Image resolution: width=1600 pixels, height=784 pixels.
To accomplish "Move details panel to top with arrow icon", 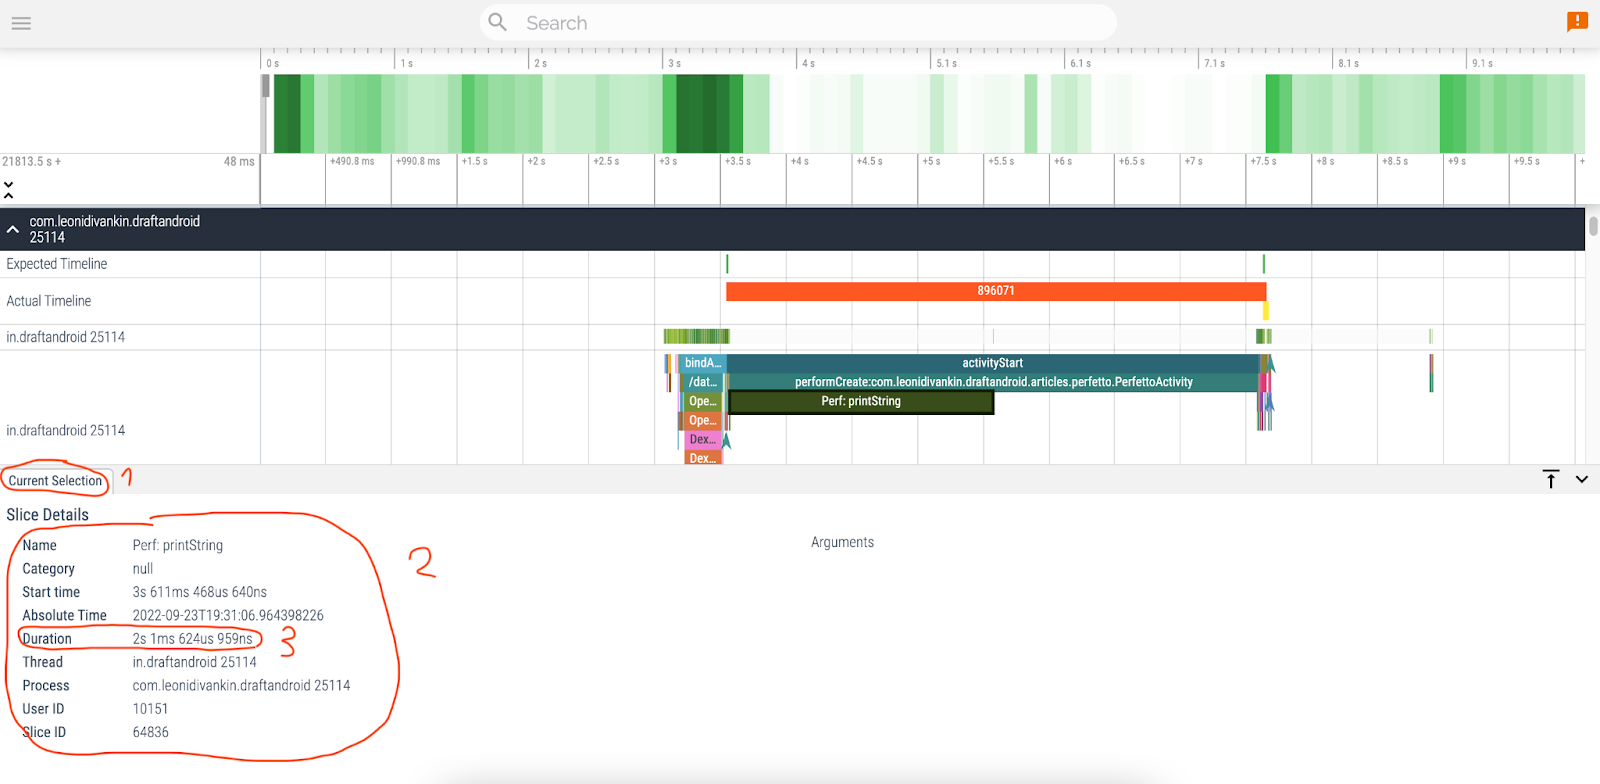I will click(1550, 479).
